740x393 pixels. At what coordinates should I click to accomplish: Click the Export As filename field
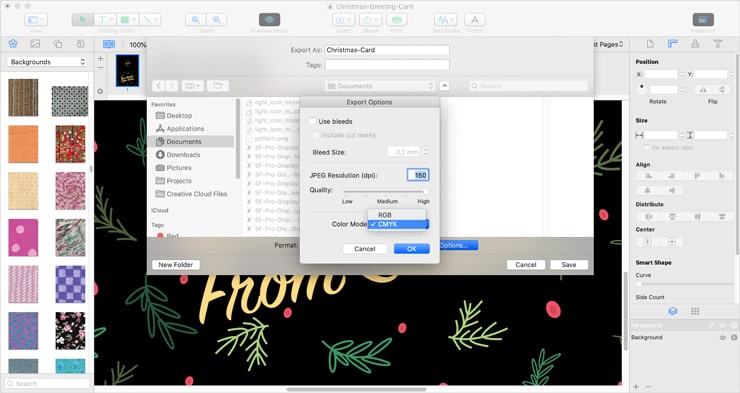coord(387,50)
